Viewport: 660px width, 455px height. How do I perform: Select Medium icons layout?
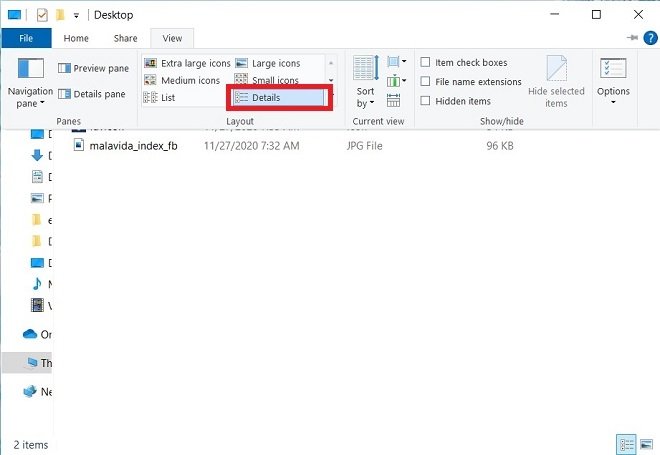tap(182, 80)
